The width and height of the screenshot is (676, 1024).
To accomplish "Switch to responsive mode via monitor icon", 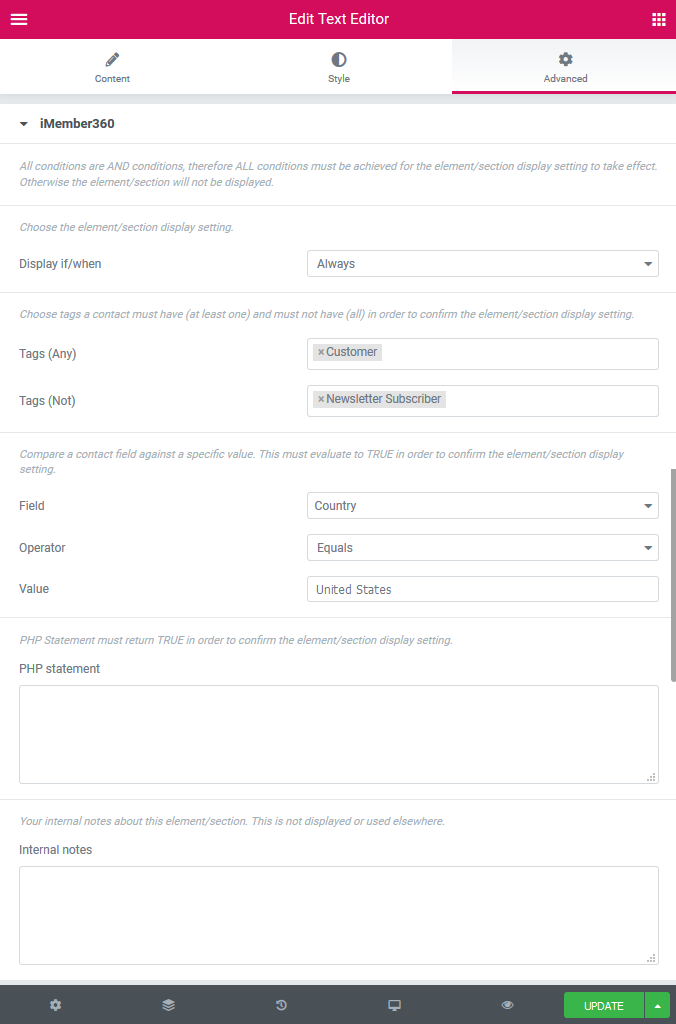I will (x=394, y=1005).
